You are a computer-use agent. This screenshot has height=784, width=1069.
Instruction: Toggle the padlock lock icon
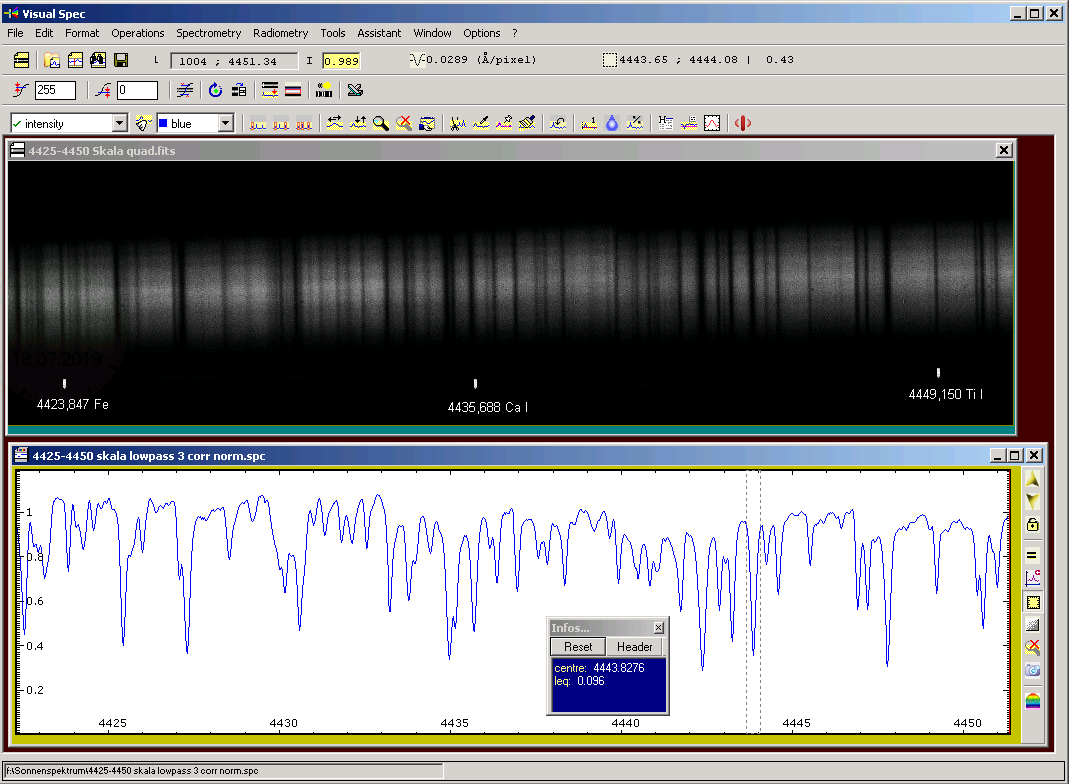(1033, 525)
